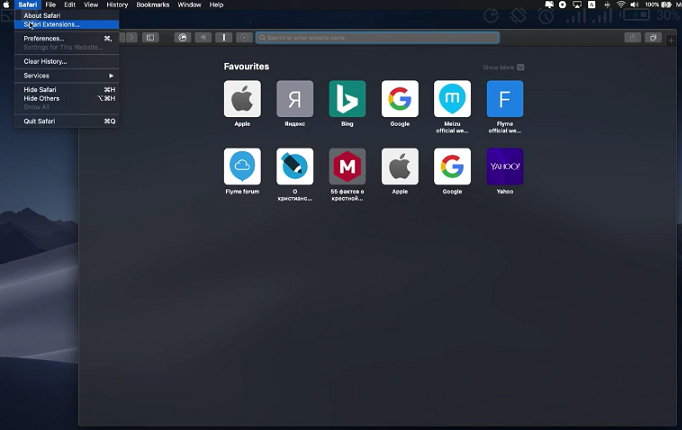Open Preferences… from Safari menu
The image size is (682, 430).
67,38
